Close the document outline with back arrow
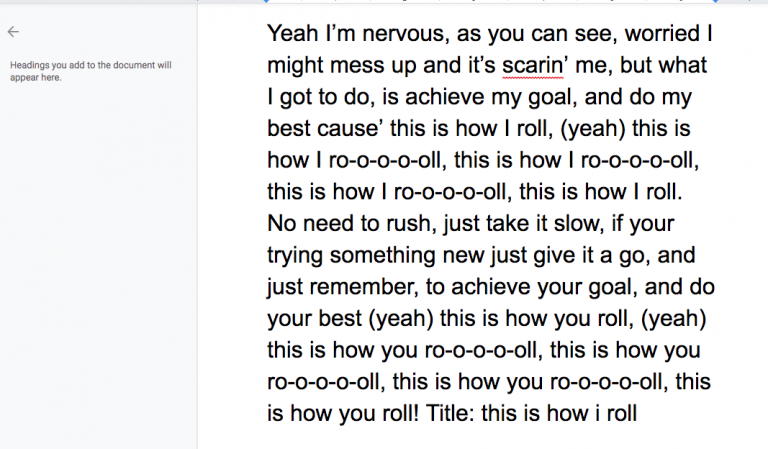The height and width of the screenshot is (449, 768). pyautogui.click(x=13, y=32)
